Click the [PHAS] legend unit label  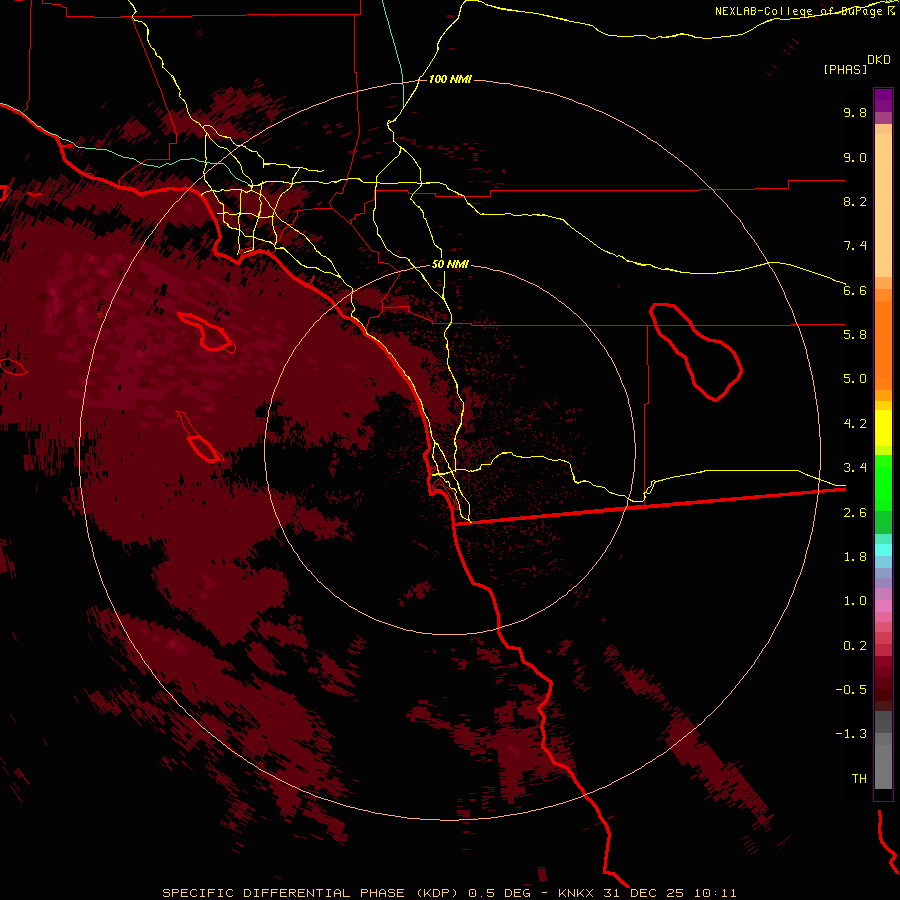[845, 69]
